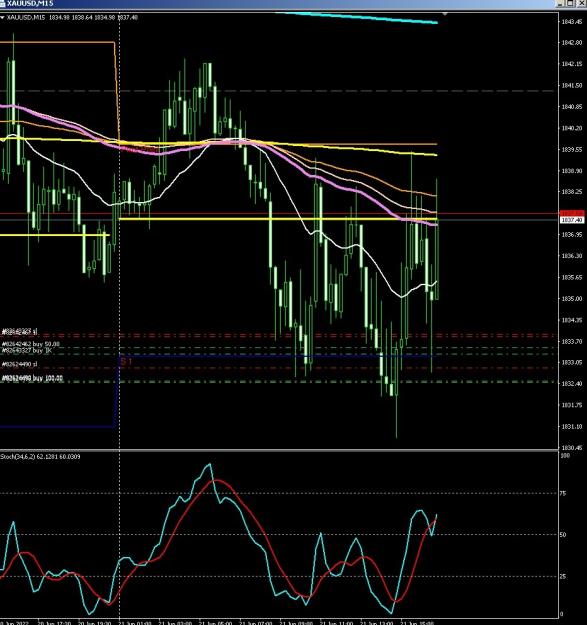
Task: Click price scale value 1843.45
Action: coord(572,22)
